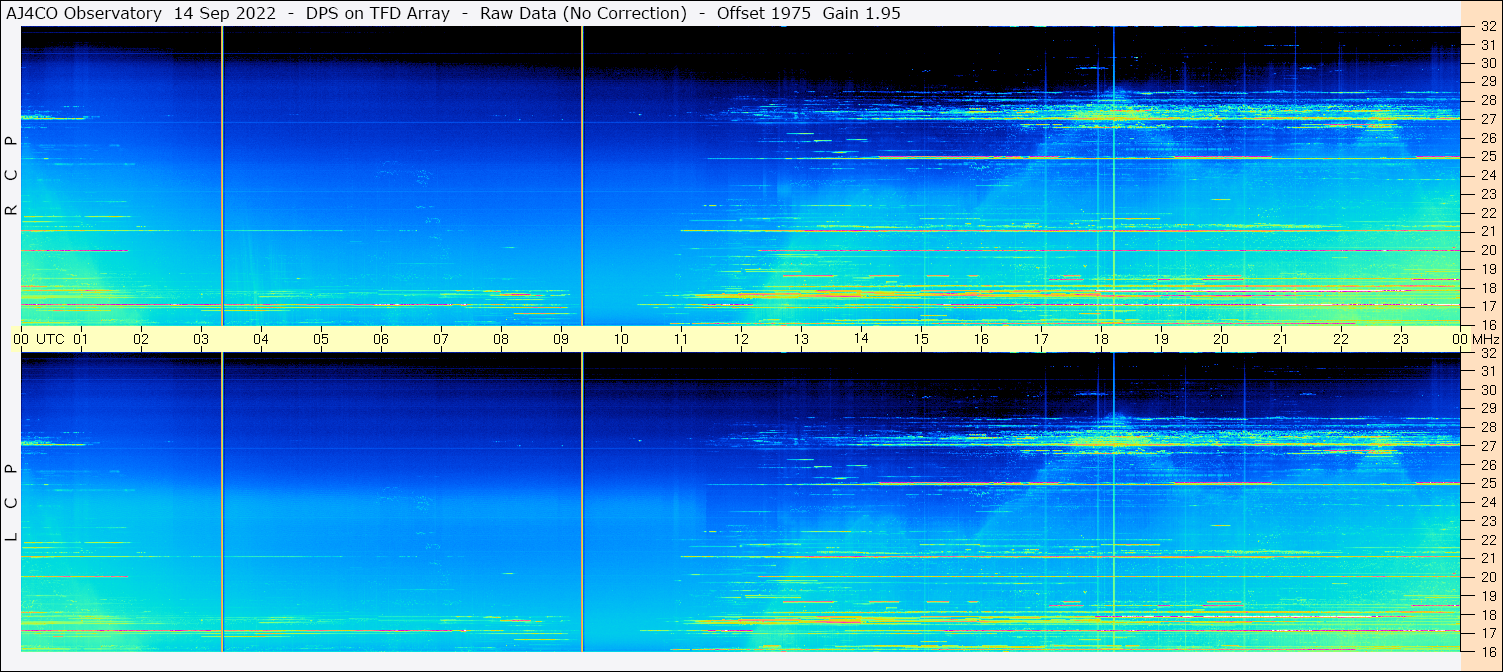
Task: Click the 18 UTC time axis label
Action: pos(1101,339)
